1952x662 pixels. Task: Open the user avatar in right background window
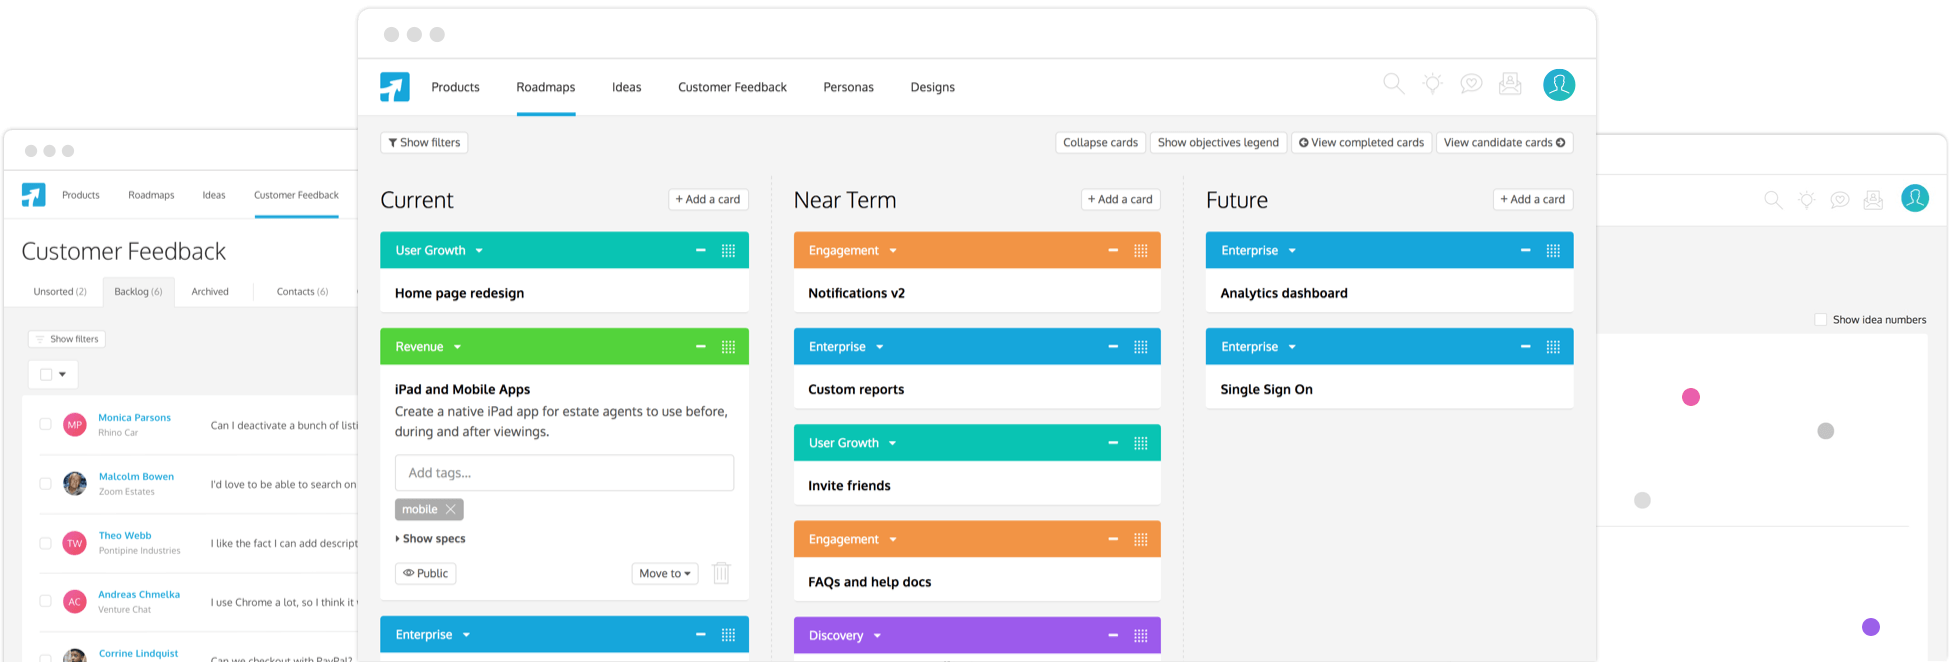coord(1915,198)
